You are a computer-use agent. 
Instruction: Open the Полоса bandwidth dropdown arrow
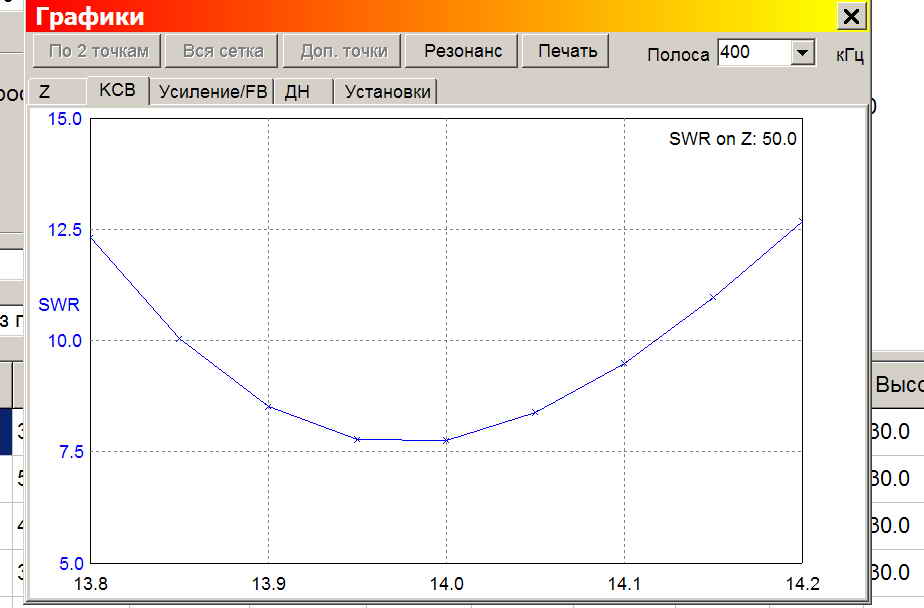pos(801,52)
